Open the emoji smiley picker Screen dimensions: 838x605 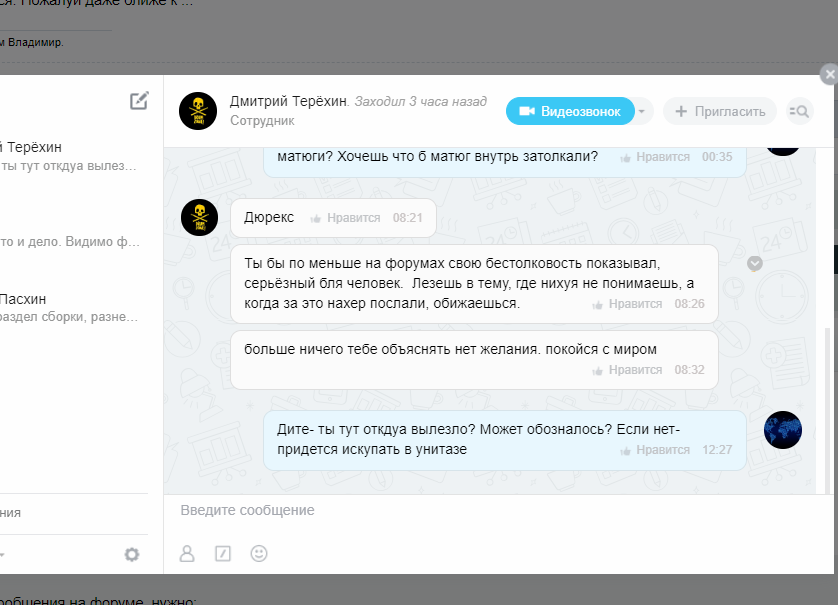pyautogui.click(x=259, y=553)
